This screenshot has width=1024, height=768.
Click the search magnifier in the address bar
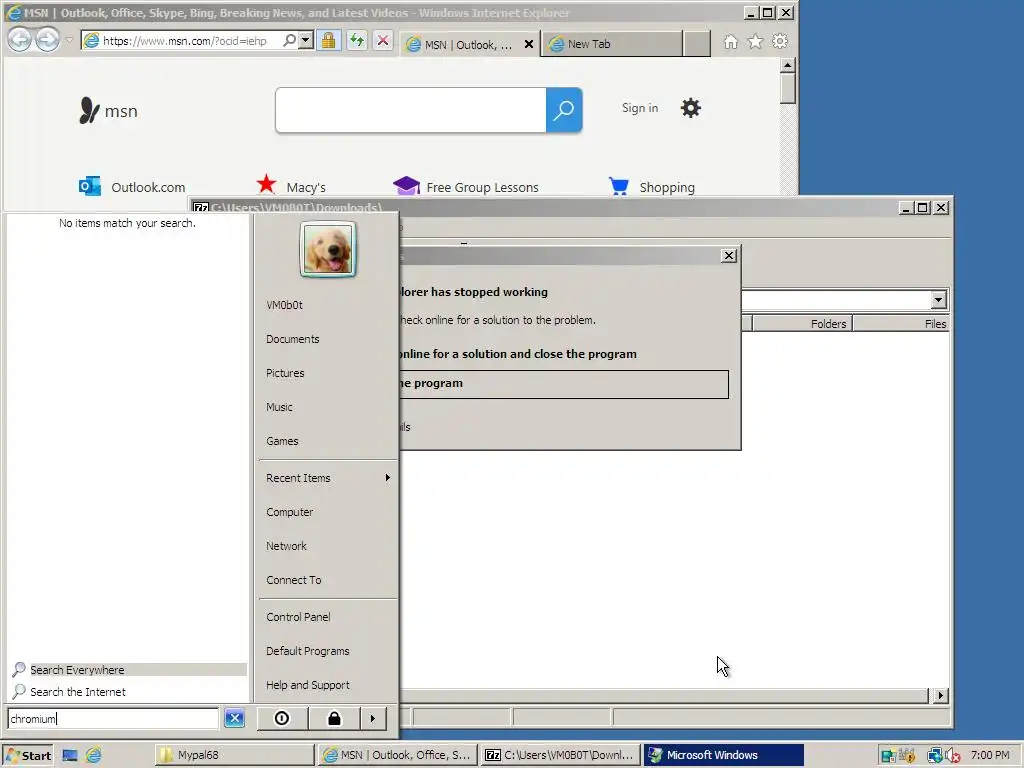(289, 40)
